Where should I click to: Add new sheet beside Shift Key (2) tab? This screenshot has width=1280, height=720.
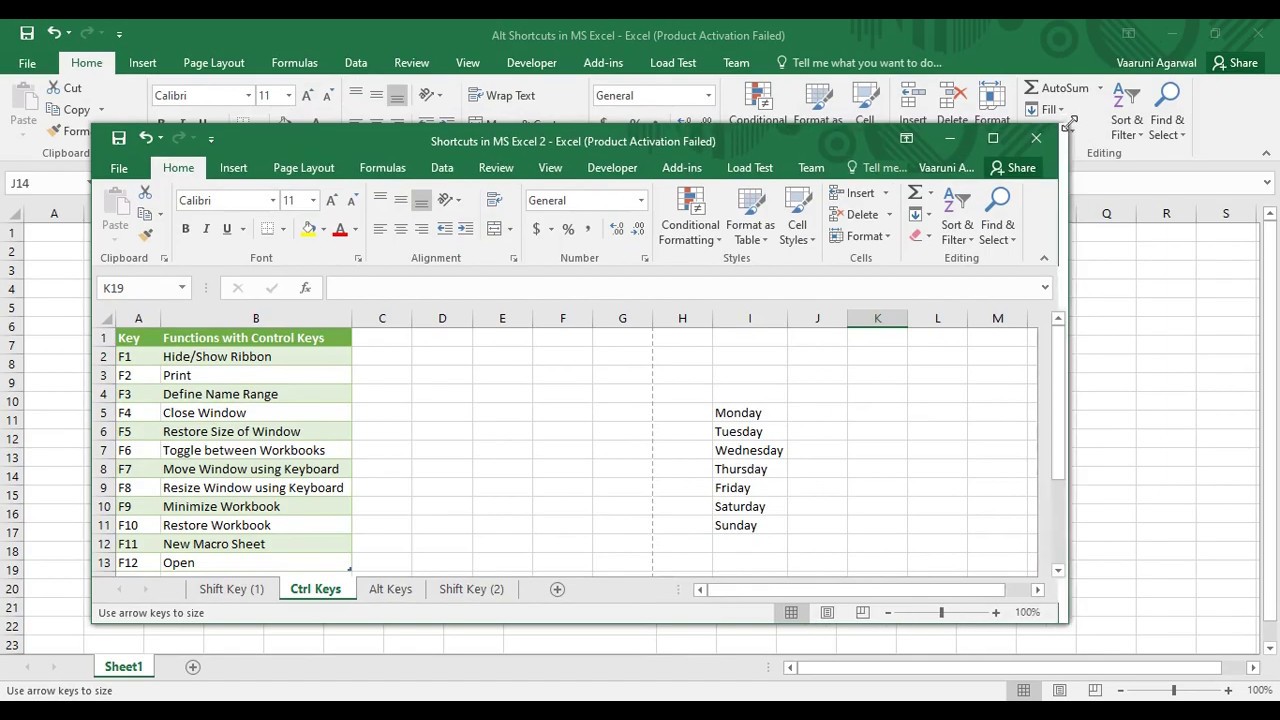coord(558,589)
